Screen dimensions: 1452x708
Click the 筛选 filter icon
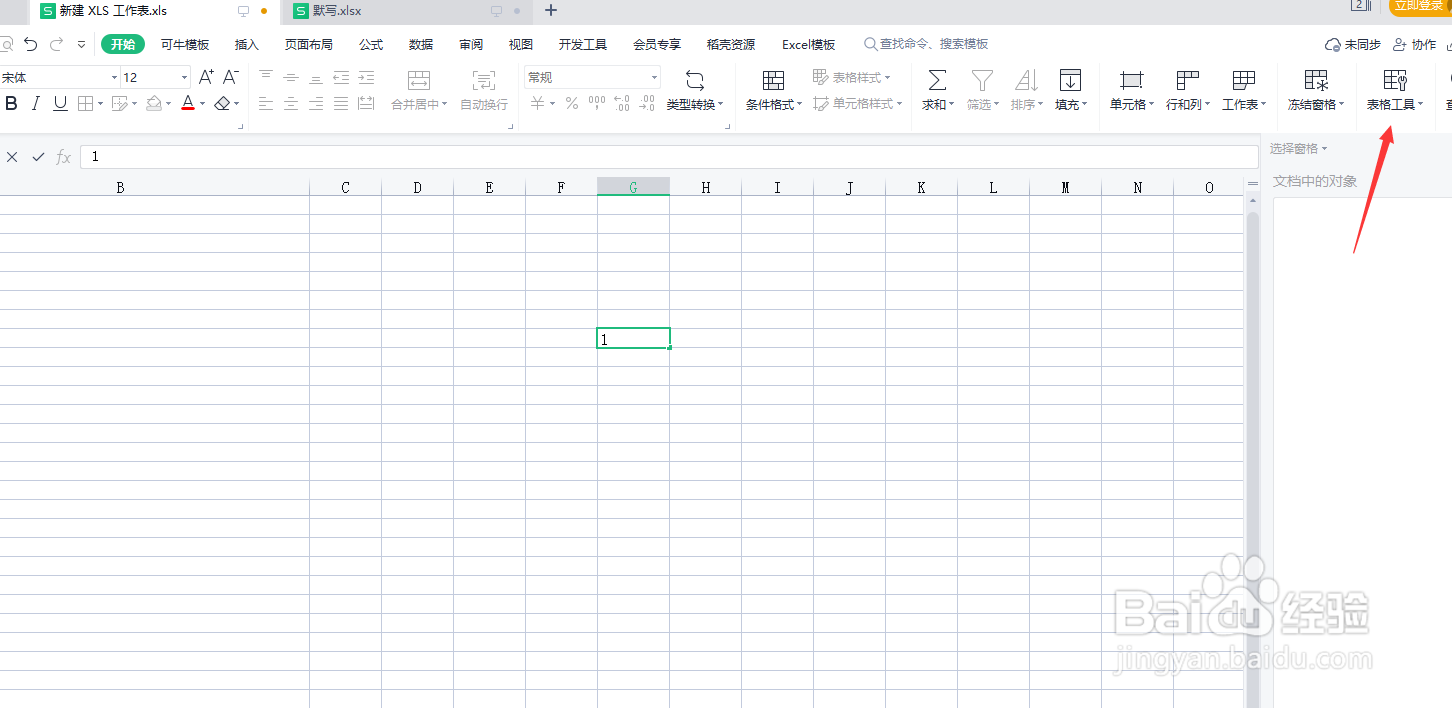point(983,80)
